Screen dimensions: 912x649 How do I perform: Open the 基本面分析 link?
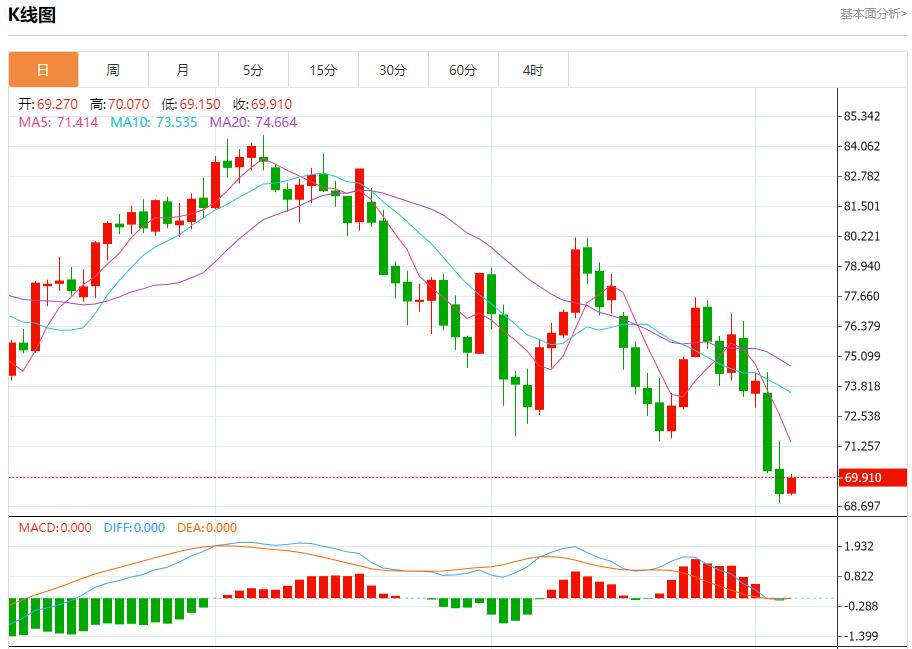click(x=873, y=14)
